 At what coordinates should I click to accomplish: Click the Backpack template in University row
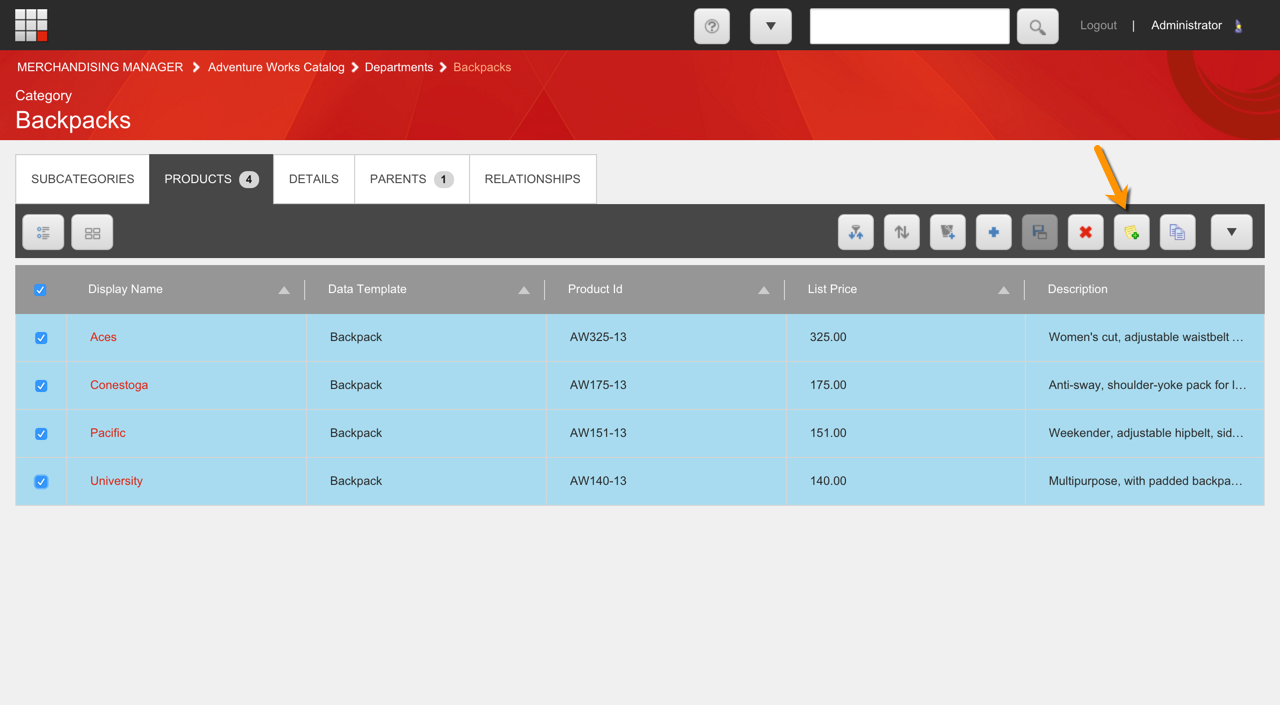coord(356,481)
